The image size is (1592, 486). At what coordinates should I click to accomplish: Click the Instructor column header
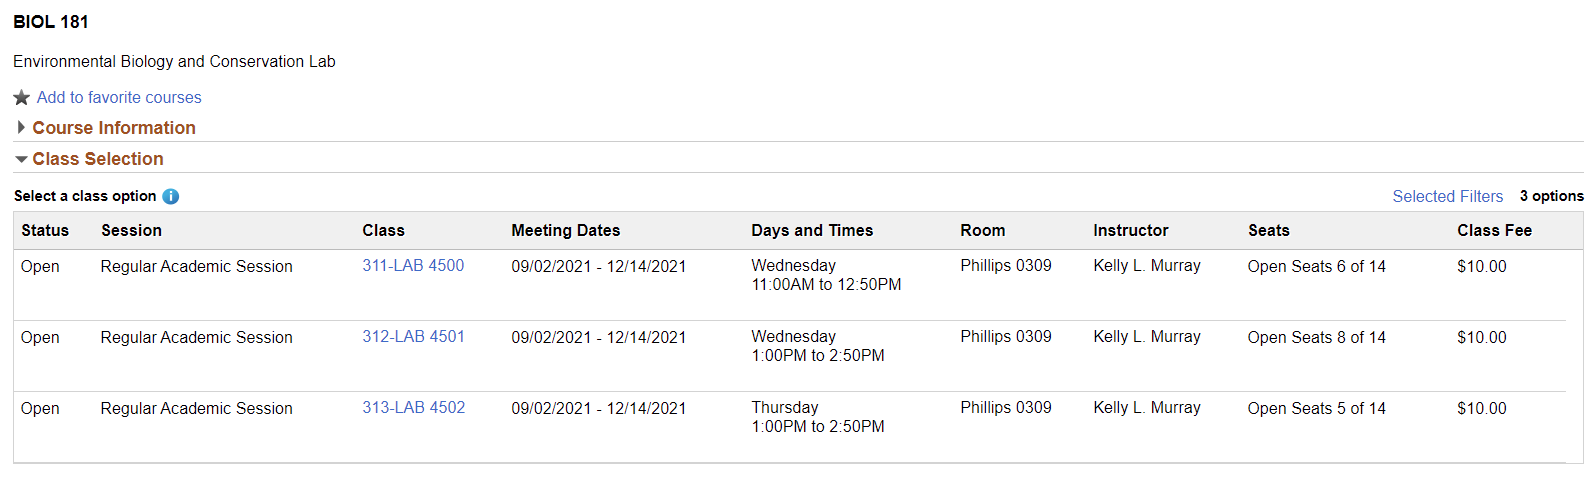1130,230
